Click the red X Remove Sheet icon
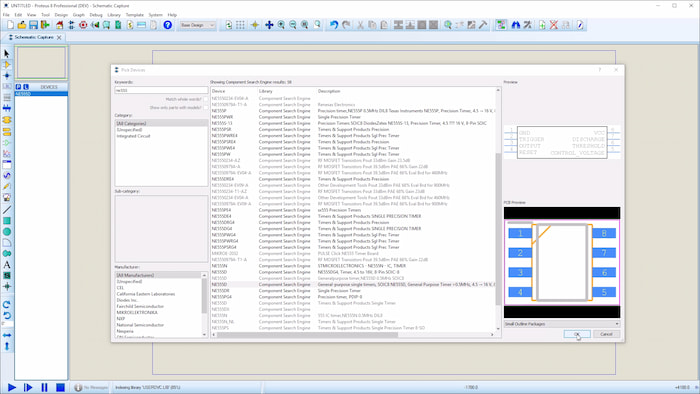The height and width of the screenshot is (394, 700). click(554, 25)
